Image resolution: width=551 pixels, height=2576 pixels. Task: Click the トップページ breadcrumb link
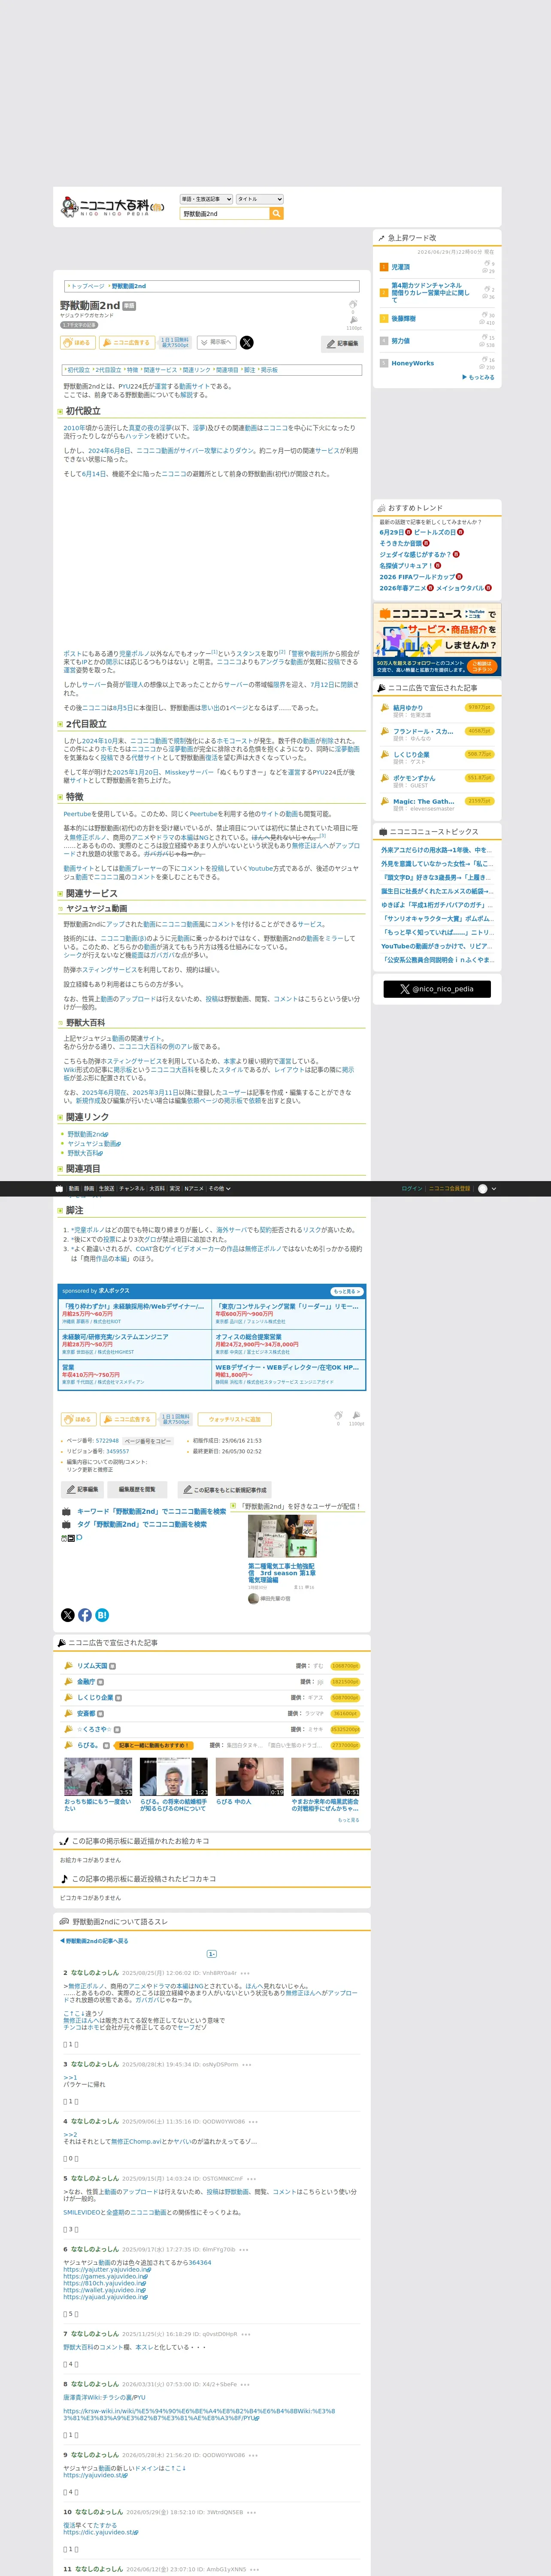pyautogui.click(x=87, y=286)
